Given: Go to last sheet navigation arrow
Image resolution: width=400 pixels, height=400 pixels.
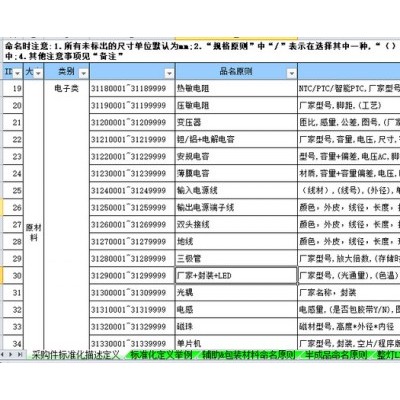Looking at the screenshot, I should (20, 355).
